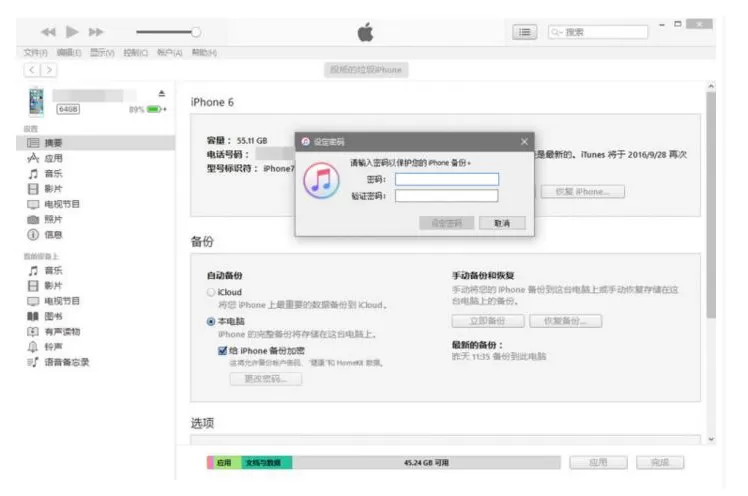Open the 语音备忘录 voice memos icon

(33, 362)
